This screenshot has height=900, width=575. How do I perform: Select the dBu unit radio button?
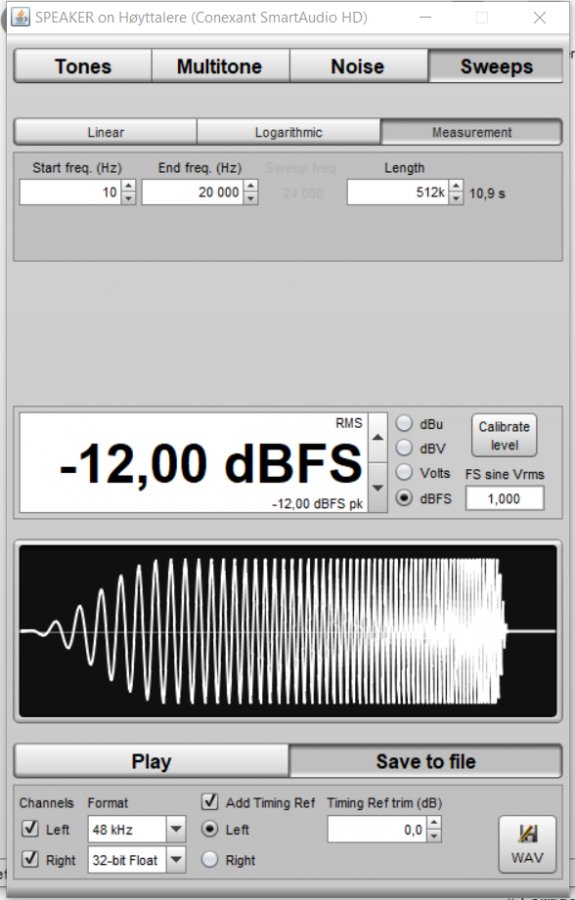(x=404, y=424)
